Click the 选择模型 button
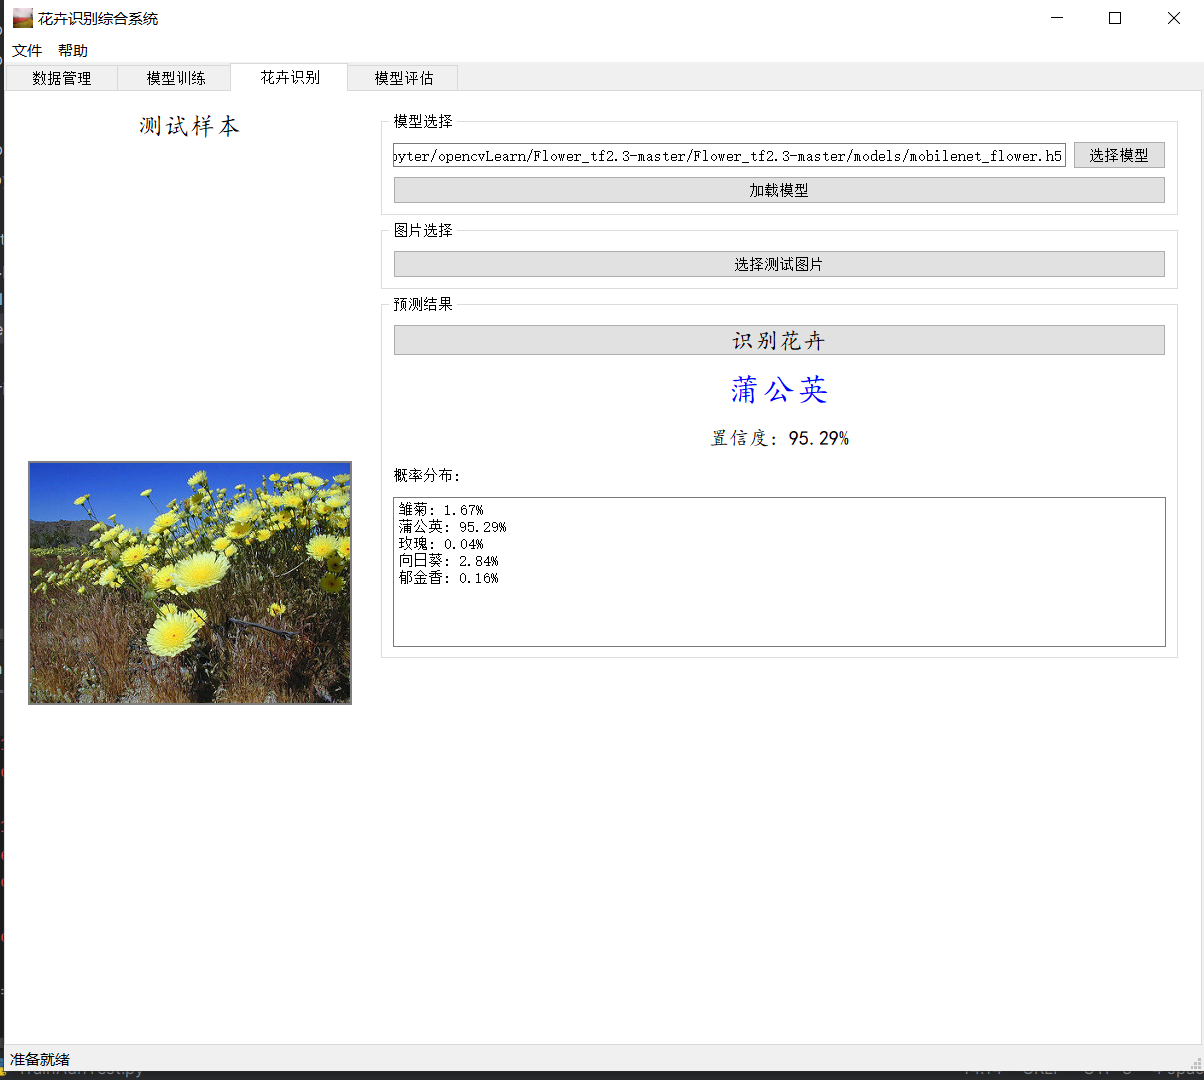1204x1080 pixels. 1119,155
